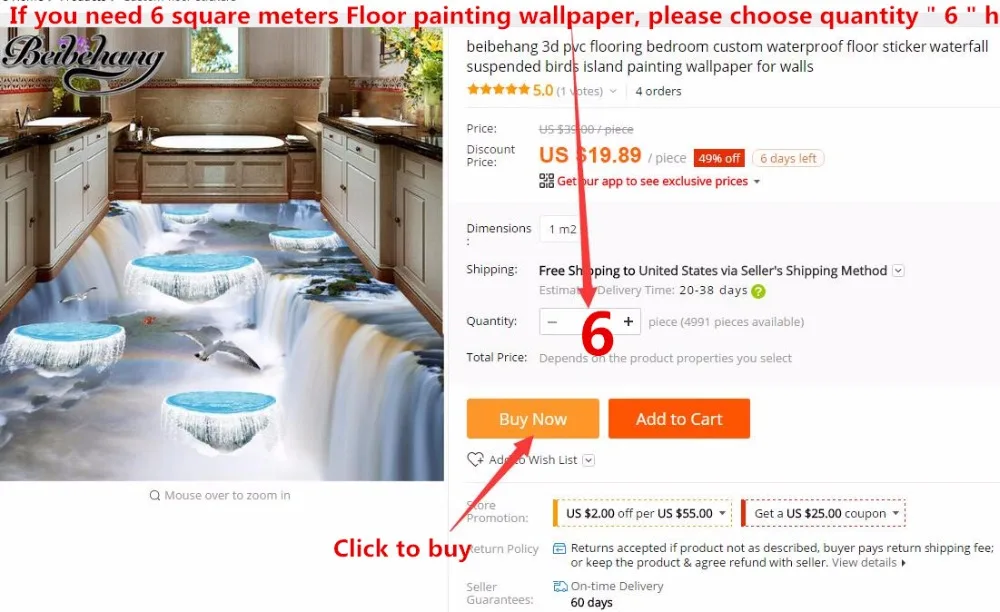Expand the Wish List dropdown arrow
The width and height of the screenshot is (1000, 612).
pyautogui.click(x=589, y=460)
